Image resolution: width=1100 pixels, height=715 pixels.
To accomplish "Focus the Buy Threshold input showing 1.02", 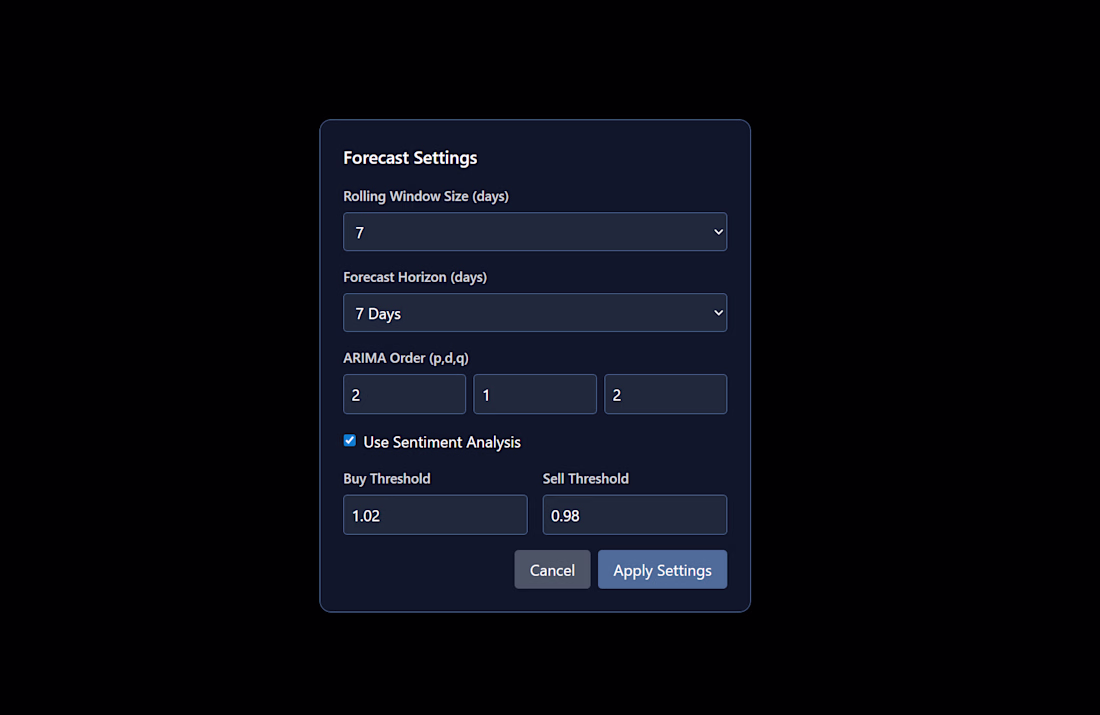I will tap(435, 515).
